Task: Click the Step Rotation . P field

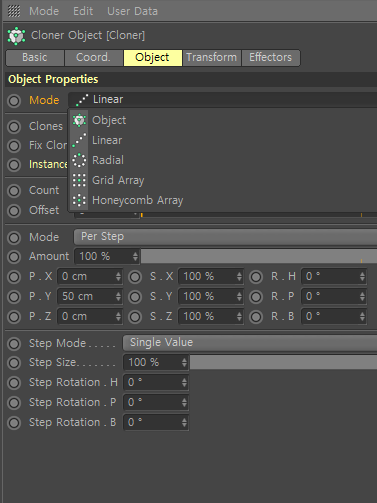Action: (x=156, y=402)
